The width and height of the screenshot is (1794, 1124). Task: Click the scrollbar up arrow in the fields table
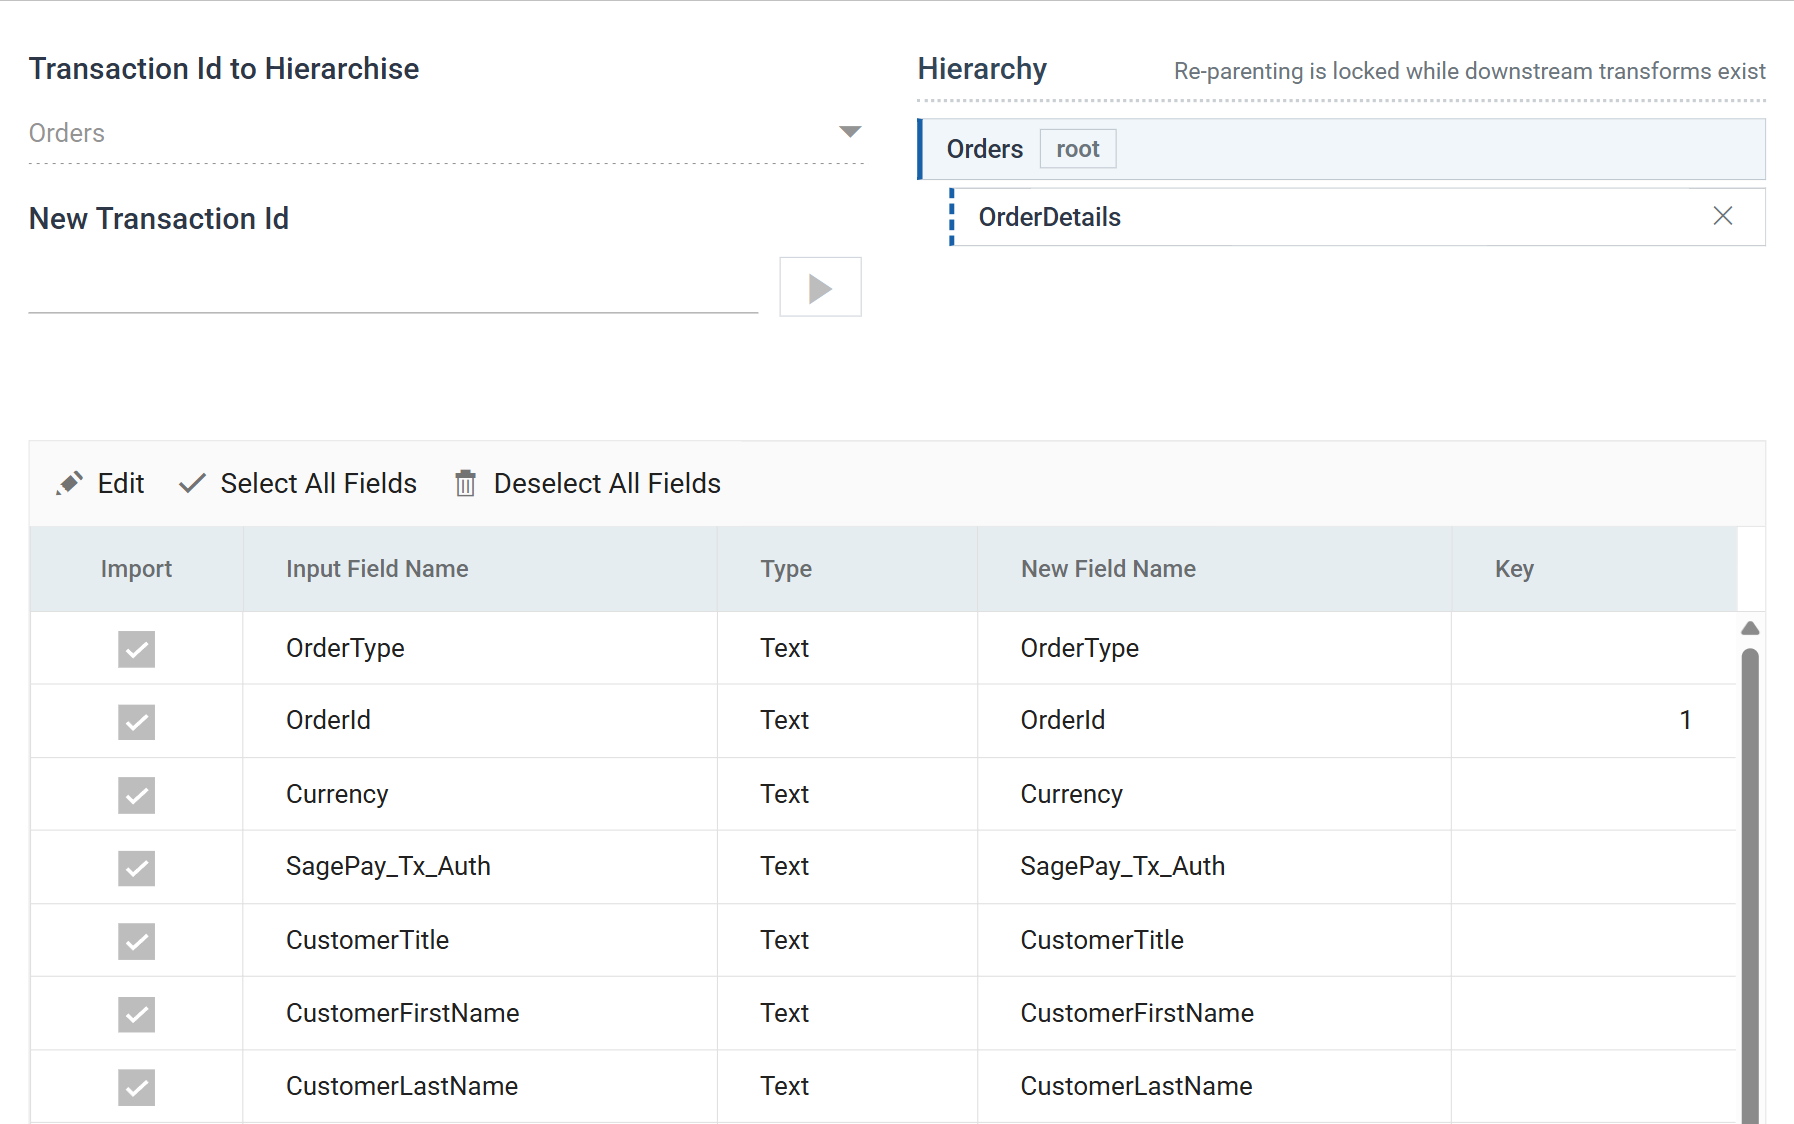(x=1750, y=628)
